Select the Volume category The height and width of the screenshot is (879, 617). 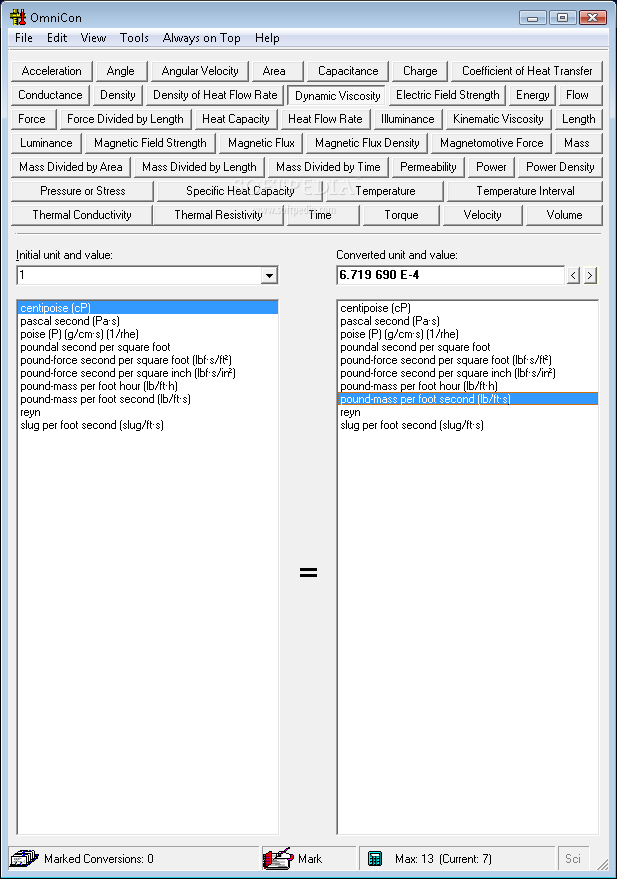click(x=564, y=216)
